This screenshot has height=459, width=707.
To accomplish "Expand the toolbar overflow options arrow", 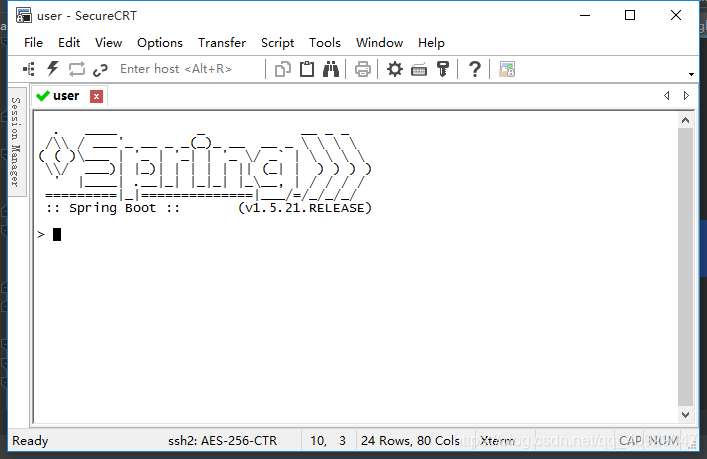I will pyautogui.click(x=691, y=74).
